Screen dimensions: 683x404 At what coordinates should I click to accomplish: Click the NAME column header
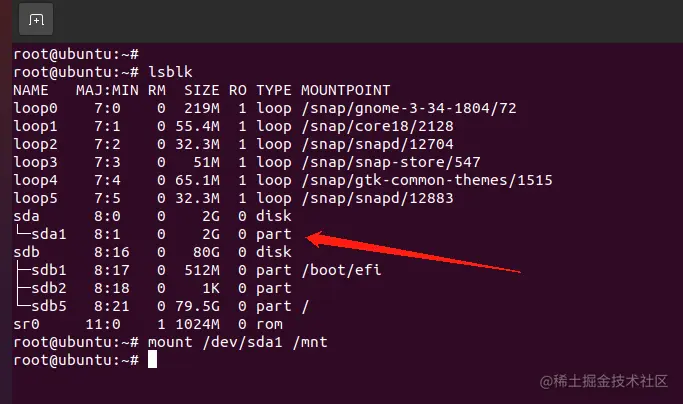(x=30, y=90)
